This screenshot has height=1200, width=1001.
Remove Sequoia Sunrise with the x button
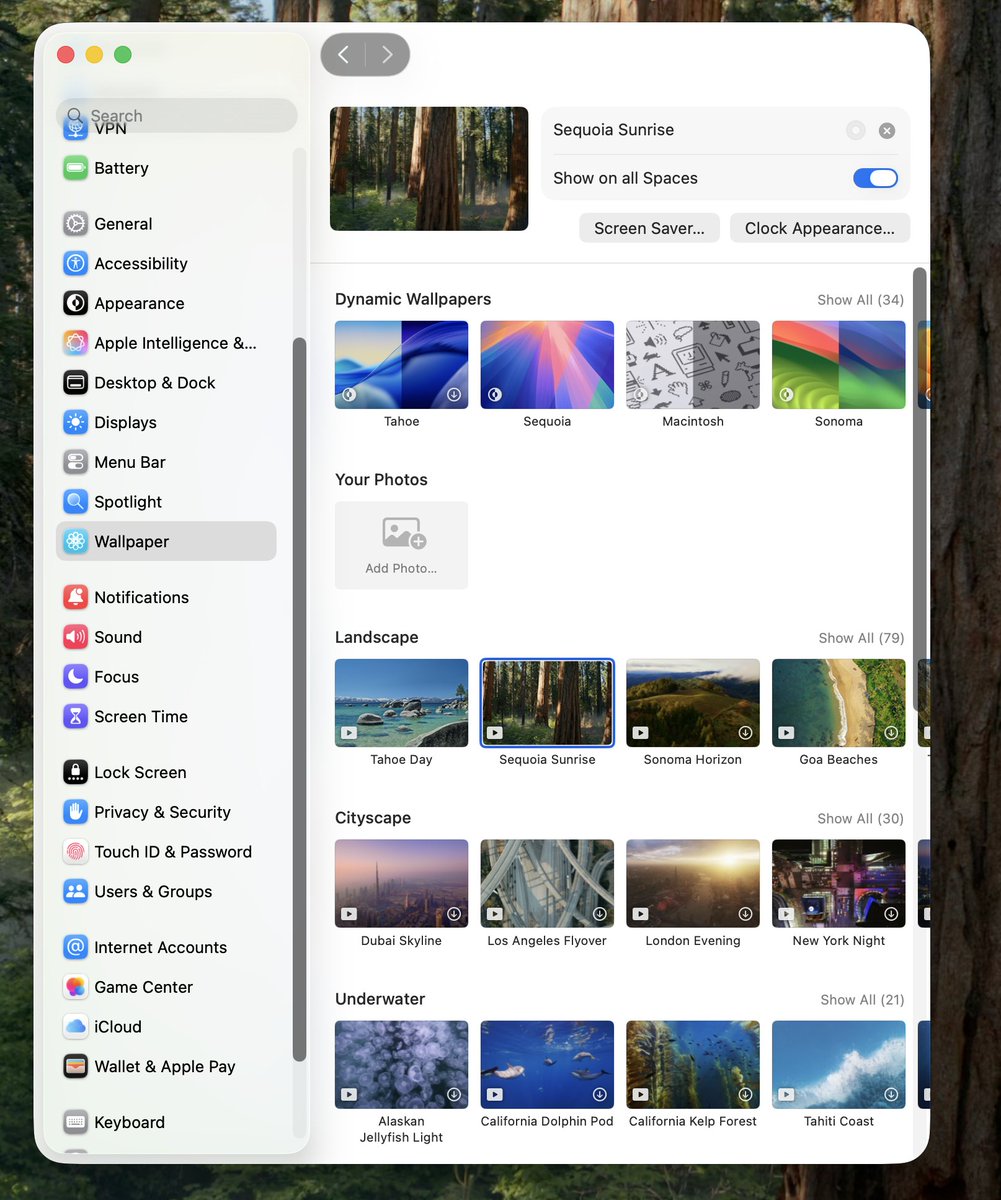click(x=887, y=131)
